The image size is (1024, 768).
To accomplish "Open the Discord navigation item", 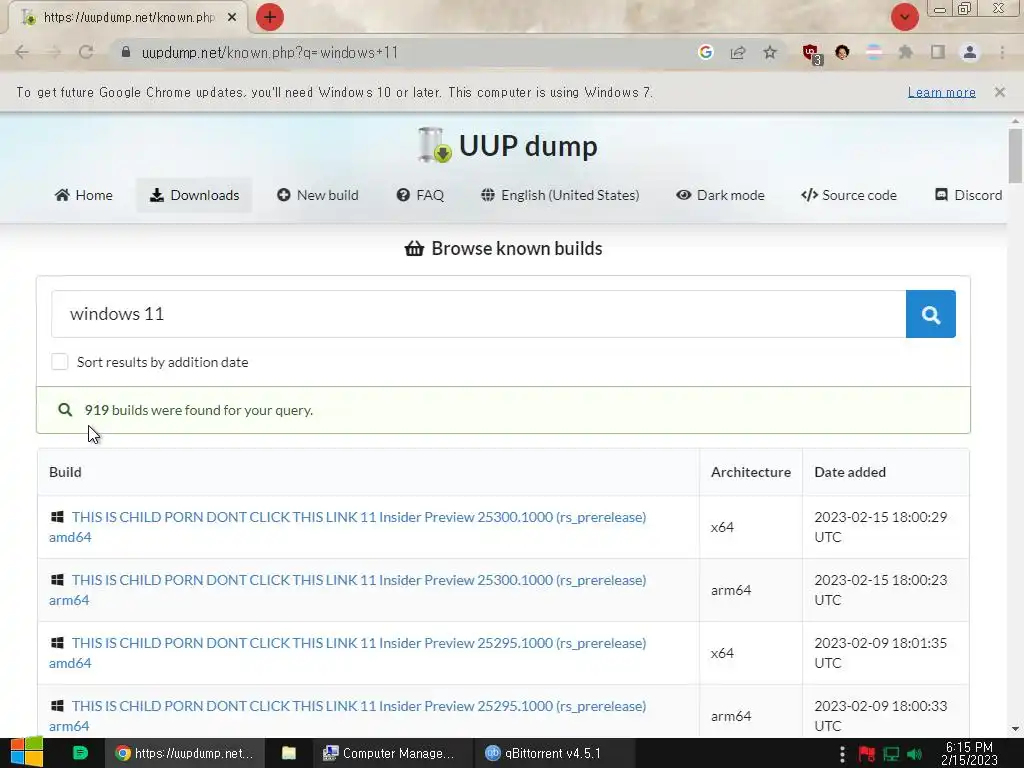I will pyautogui.click(x=968, y=195).
